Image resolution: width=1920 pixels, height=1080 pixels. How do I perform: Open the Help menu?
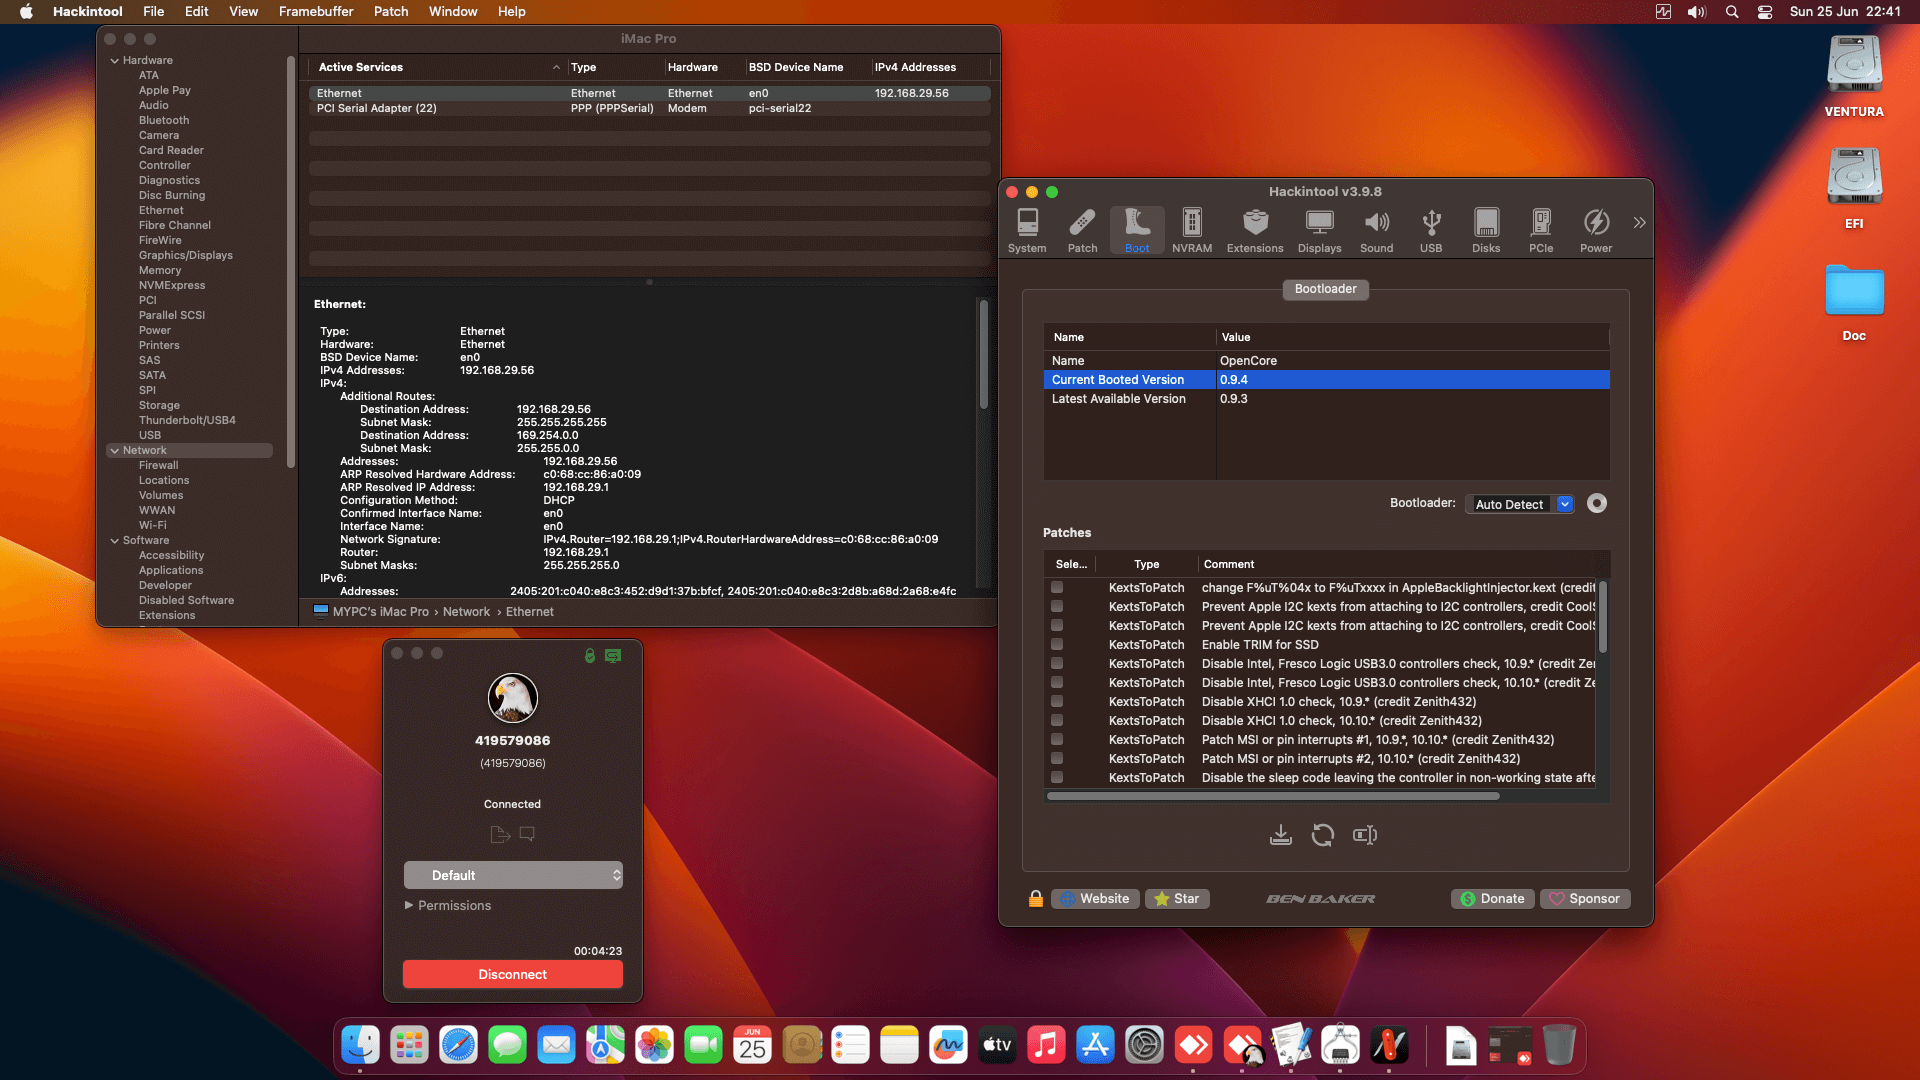(x=512, y=12)
